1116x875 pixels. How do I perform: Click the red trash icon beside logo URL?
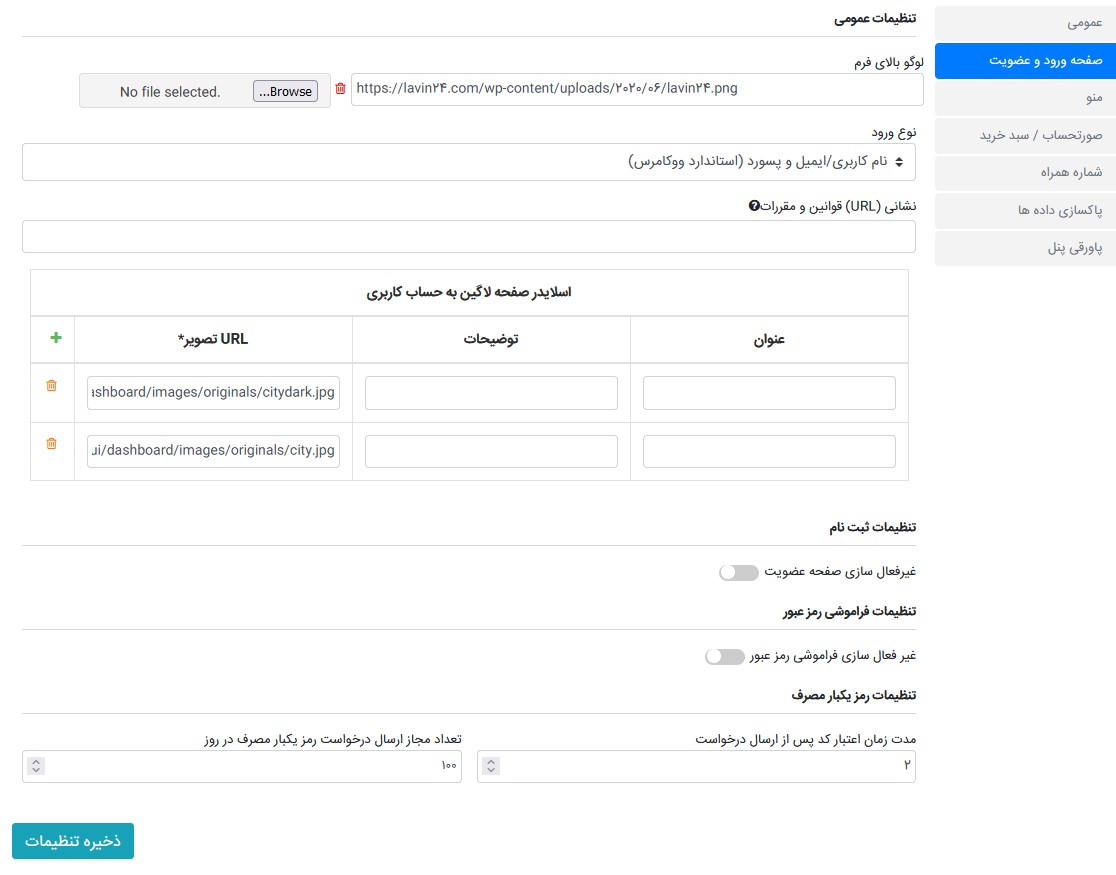[x=340, y=89]
